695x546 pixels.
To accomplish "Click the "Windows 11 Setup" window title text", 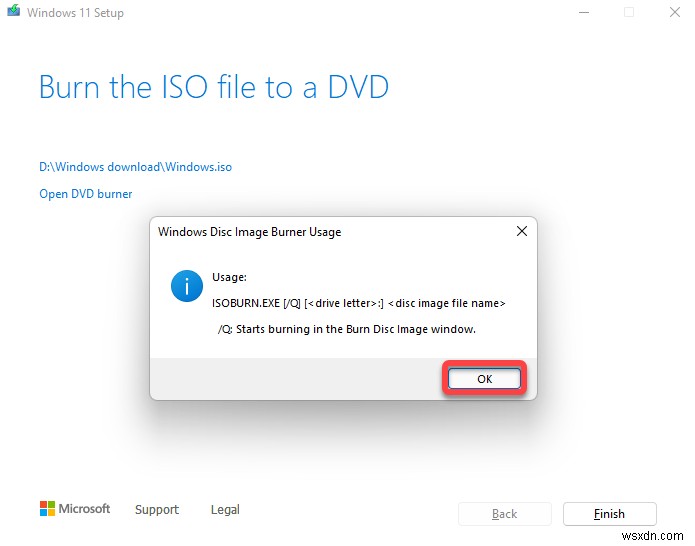I will (x=75, y=13).
